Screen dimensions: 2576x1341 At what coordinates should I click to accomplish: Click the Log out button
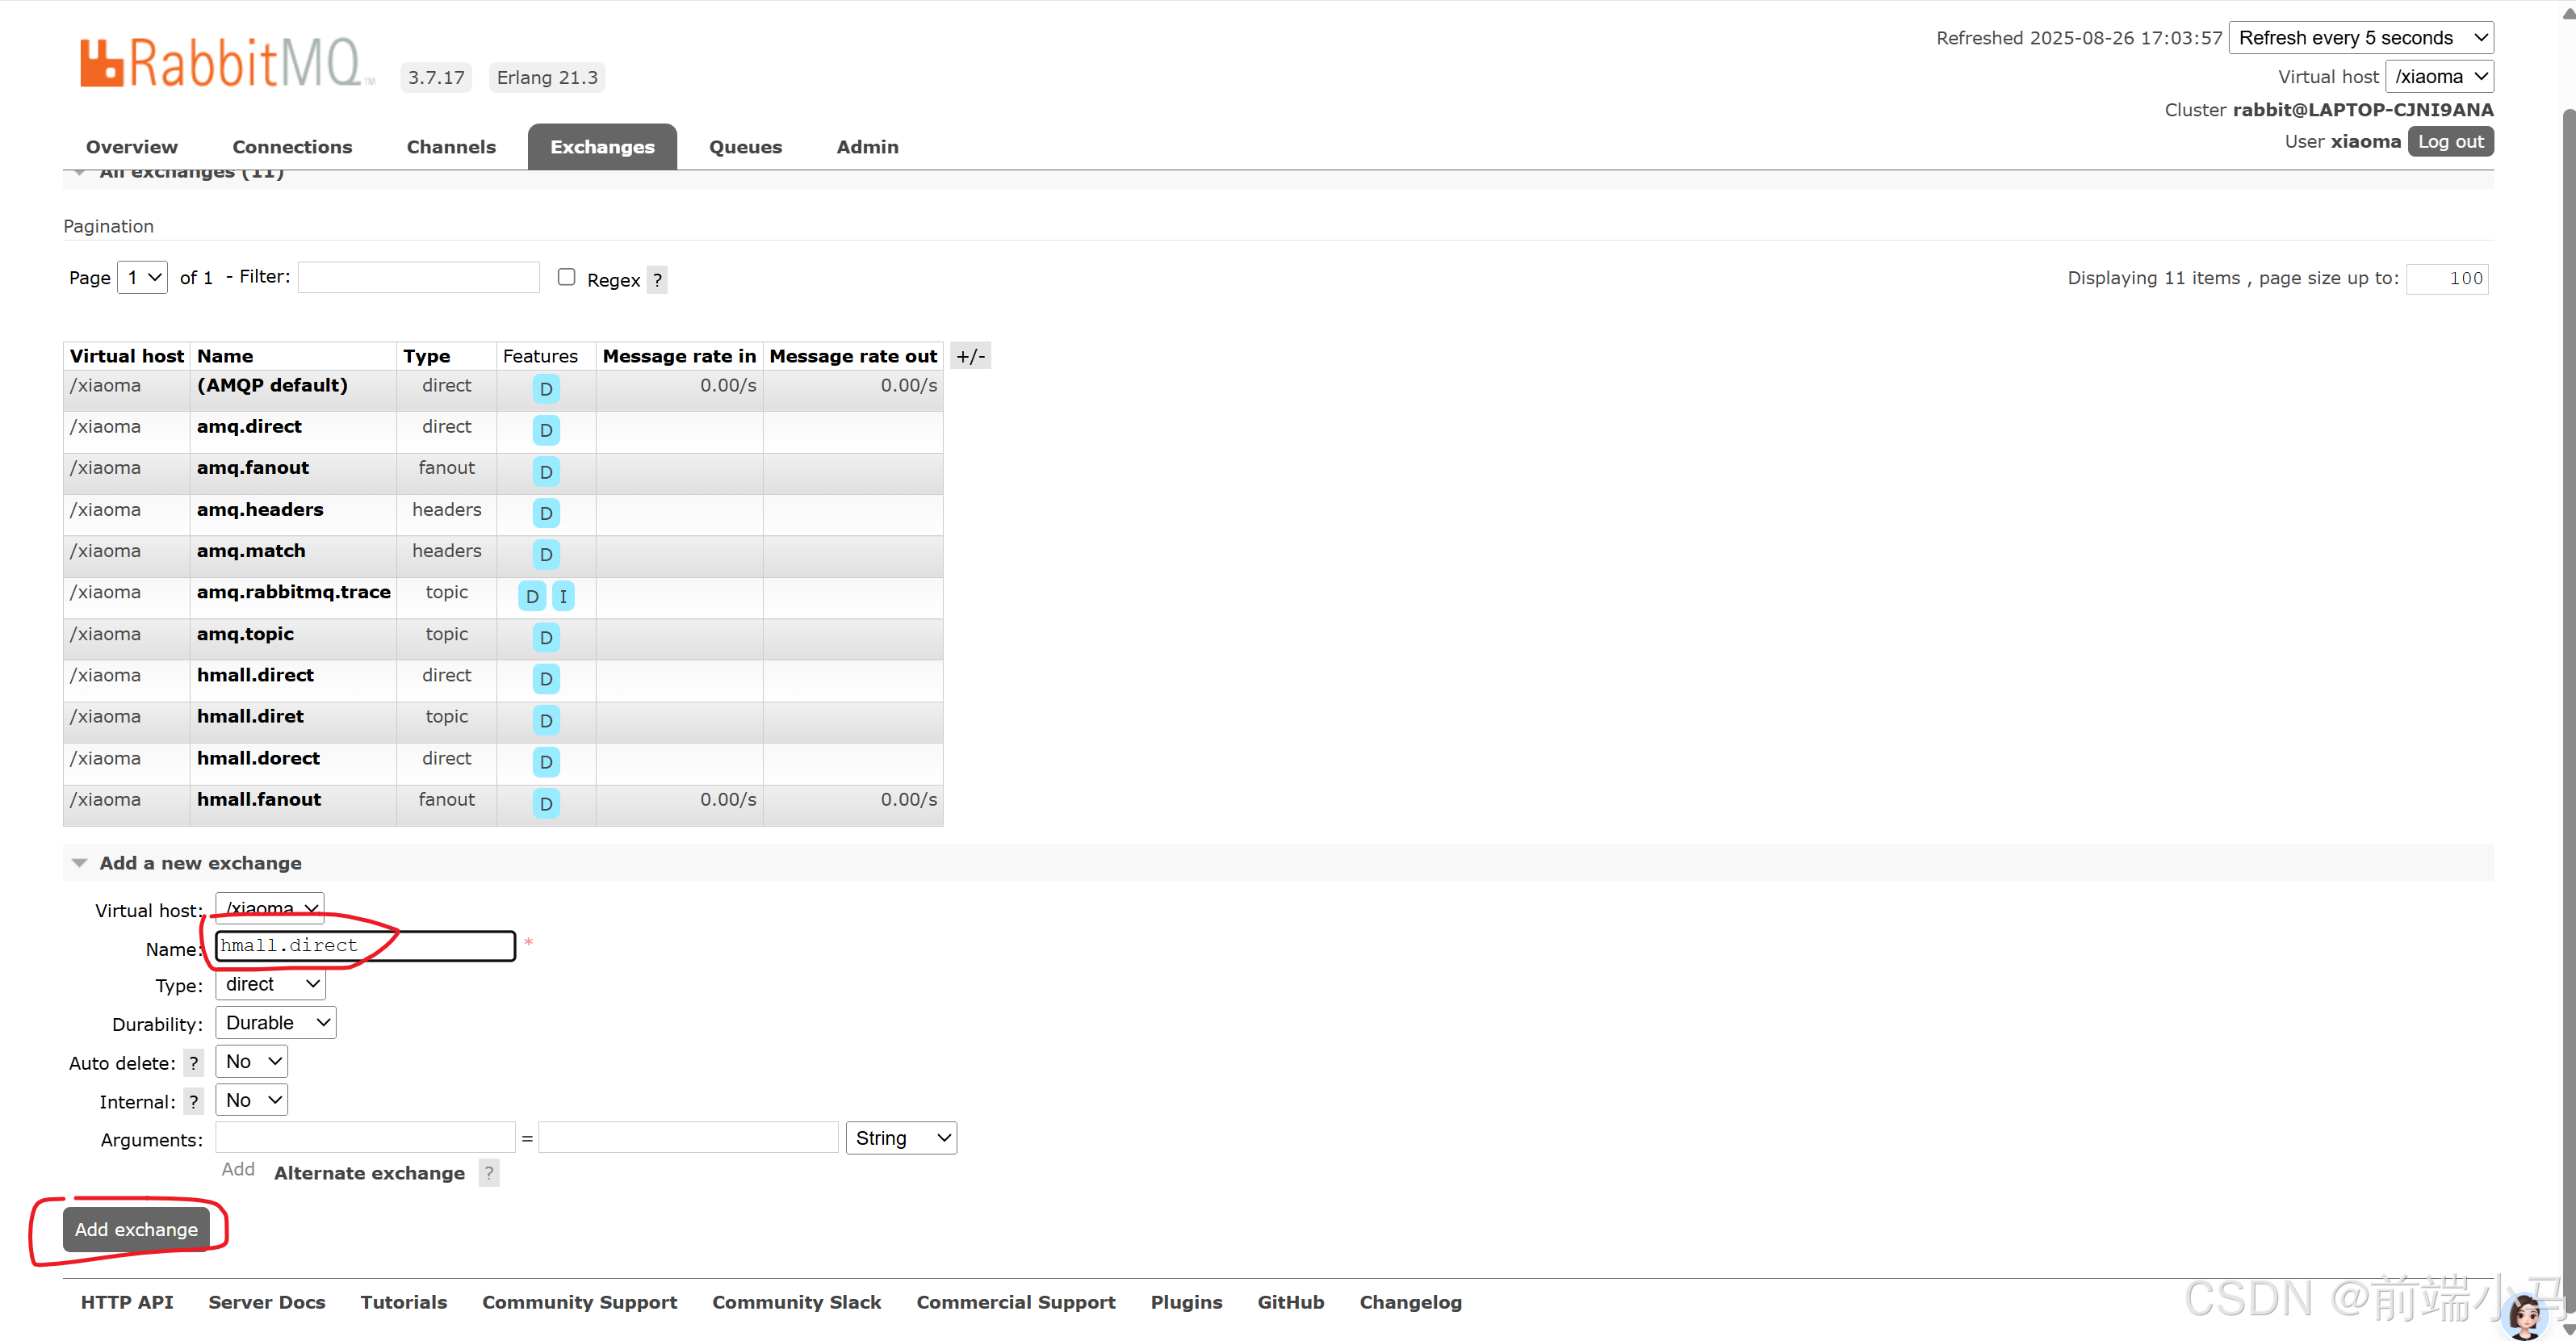(2450, 141)
